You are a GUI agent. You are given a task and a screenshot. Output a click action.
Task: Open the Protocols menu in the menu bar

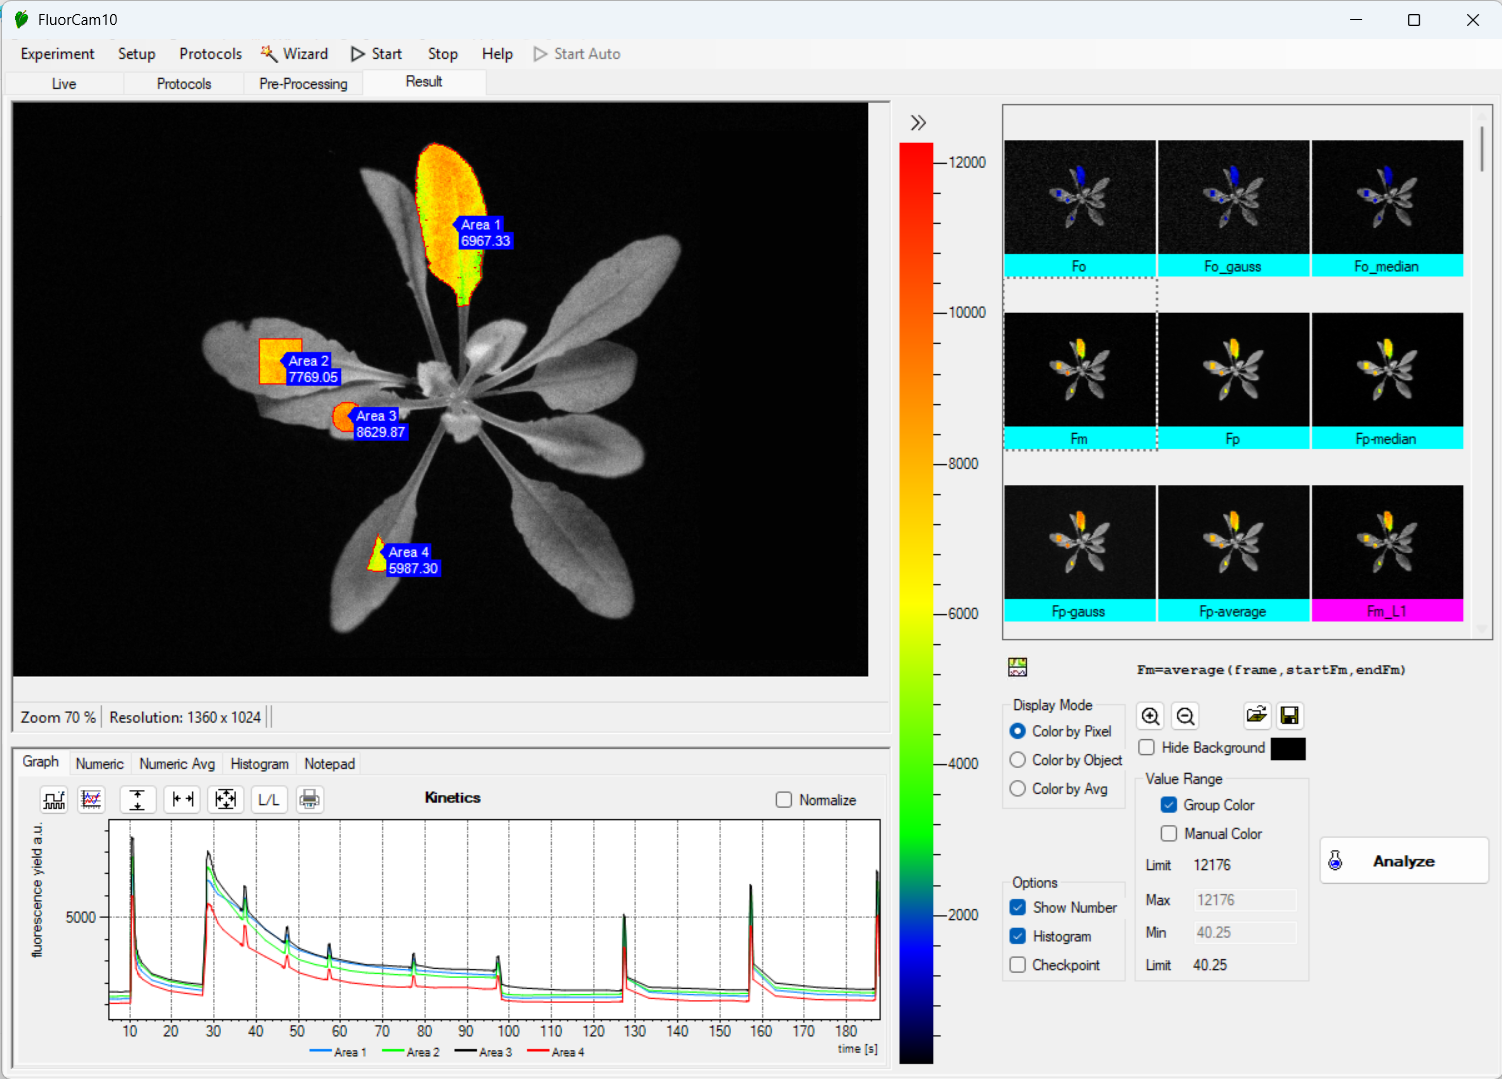click(210, 54)
